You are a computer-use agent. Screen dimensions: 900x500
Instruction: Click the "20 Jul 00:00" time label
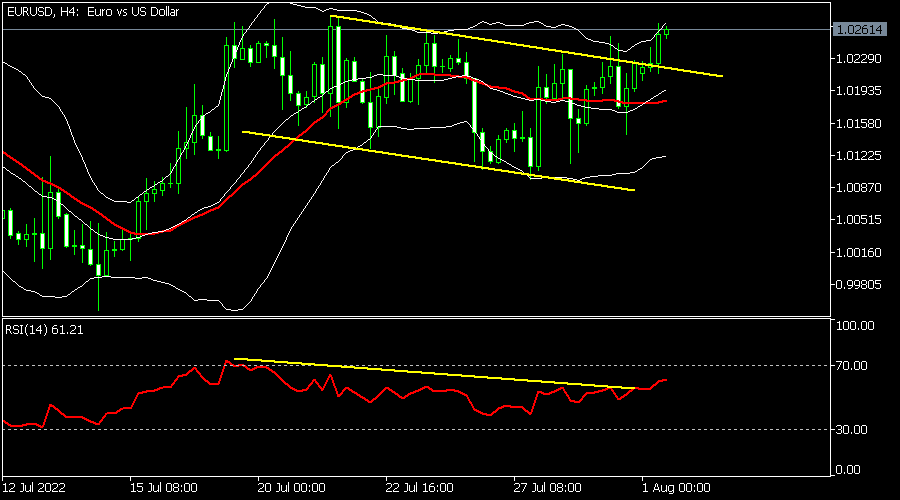[292, 488]
